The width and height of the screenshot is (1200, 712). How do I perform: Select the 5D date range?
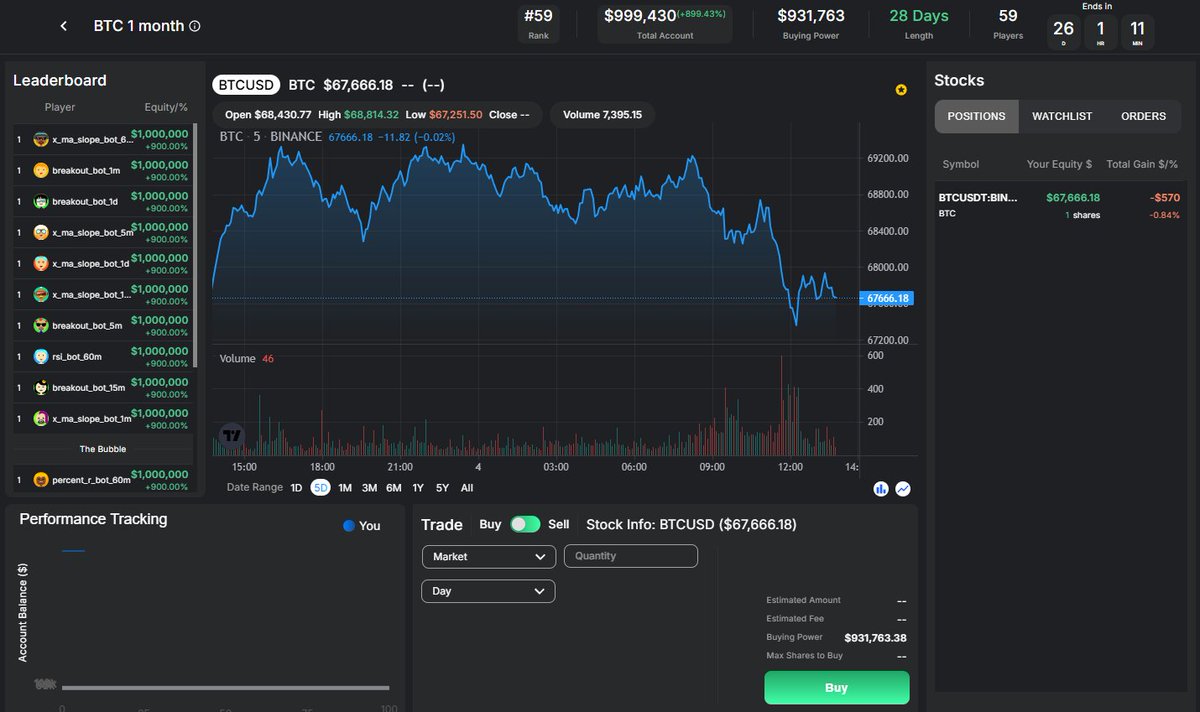(x=320, y=488)
